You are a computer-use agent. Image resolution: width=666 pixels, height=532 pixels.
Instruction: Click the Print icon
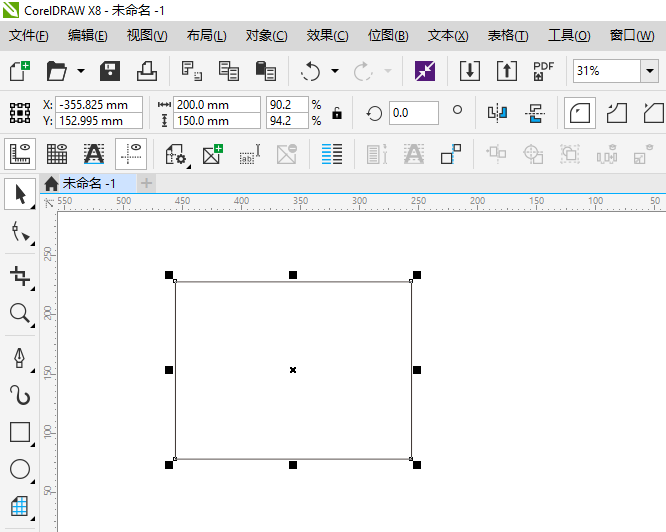147,71
